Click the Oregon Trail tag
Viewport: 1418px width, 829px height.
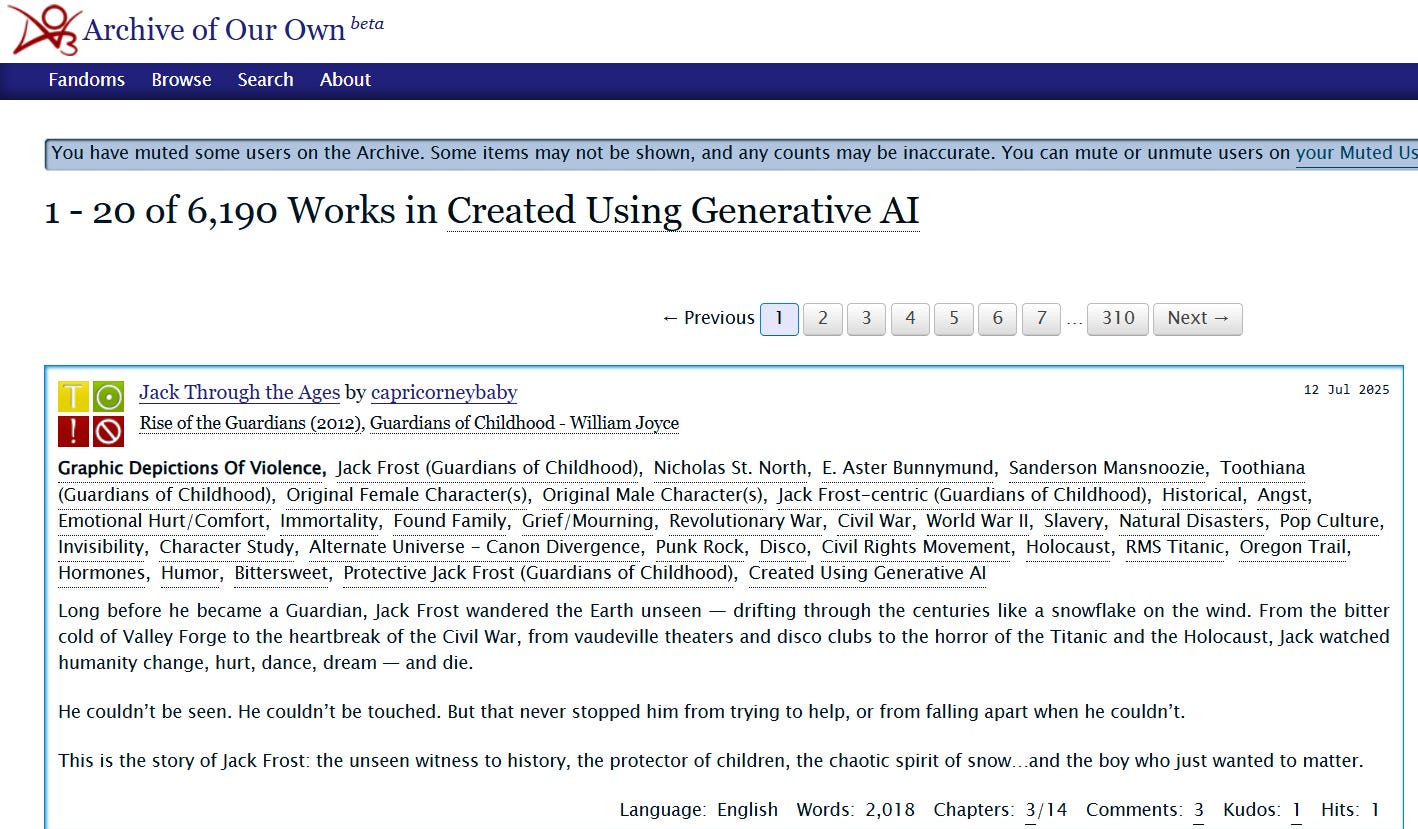point(1295,547)
